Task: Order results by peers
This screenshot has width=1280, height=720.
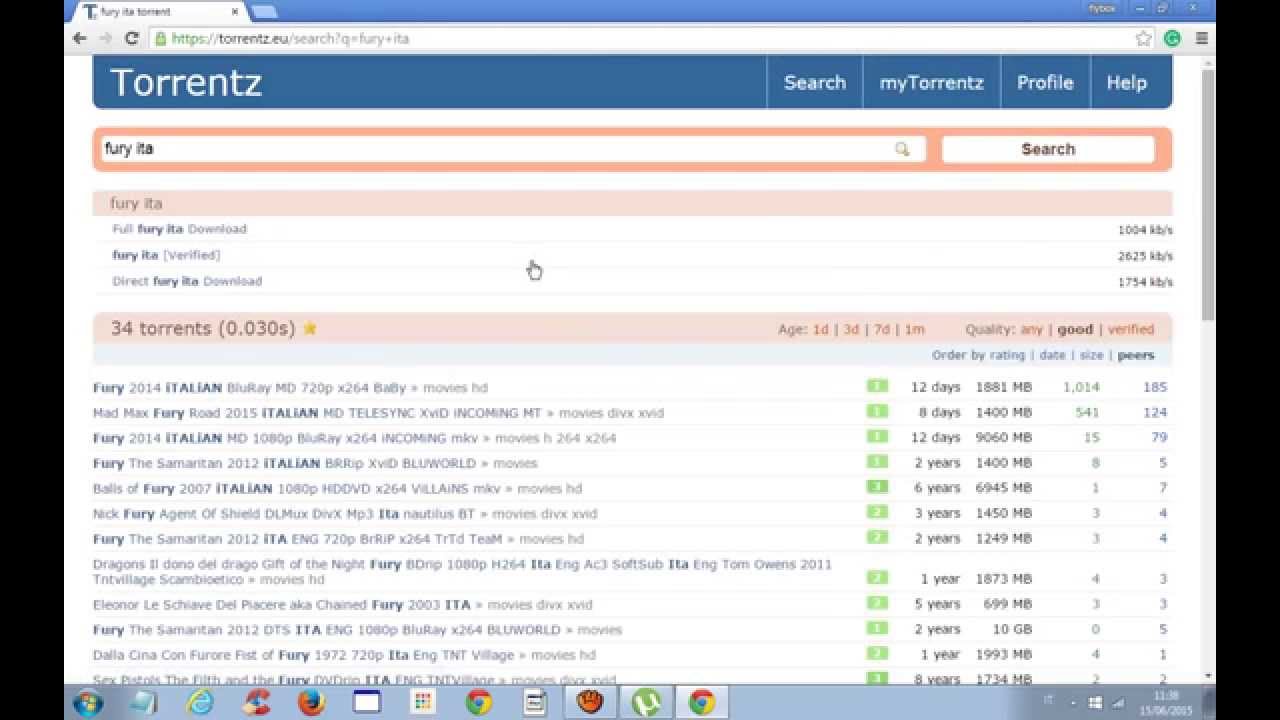Action: click(x=1136, y=355)
